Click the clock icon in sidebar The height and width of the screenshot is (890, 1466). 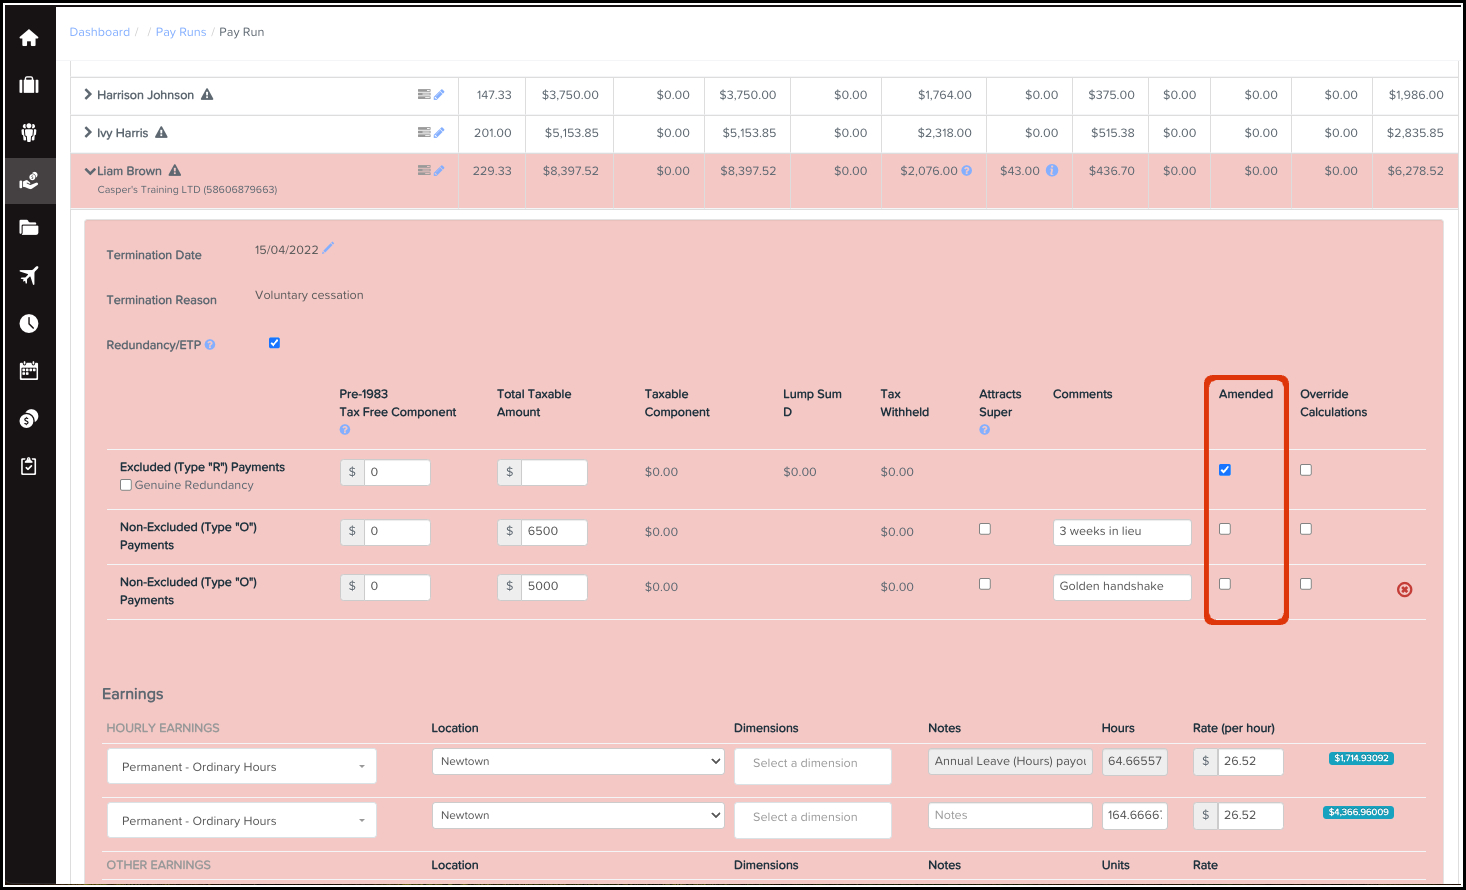(x=29, y=323)
